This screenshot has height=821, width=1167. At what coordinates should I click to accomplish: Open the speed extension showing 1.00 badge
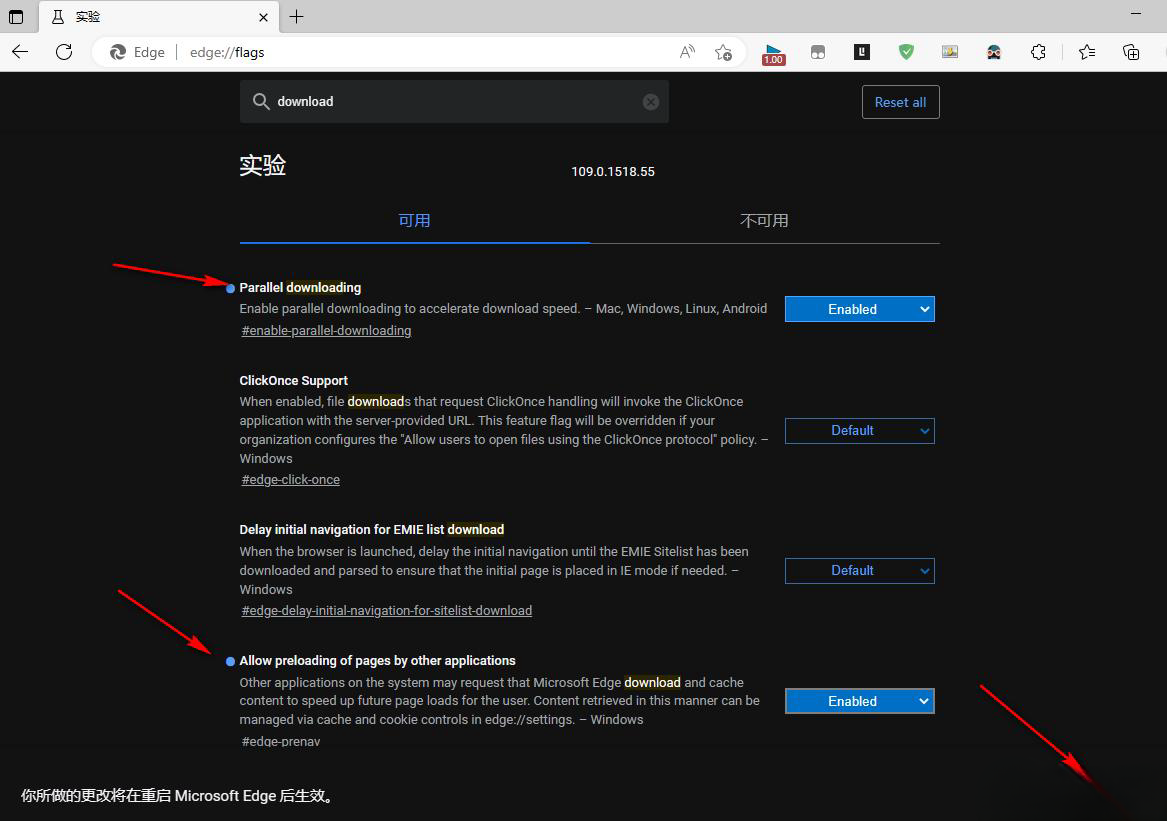(x=773, y=54)
